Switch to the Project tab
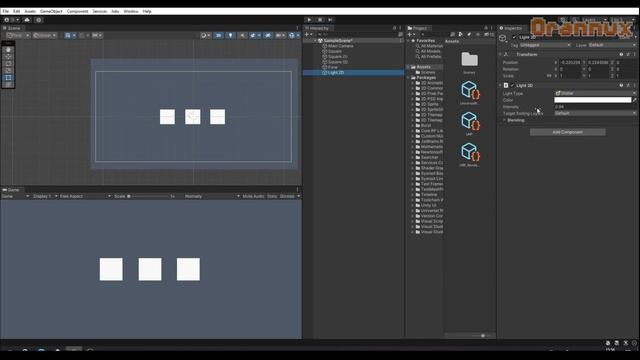 (418, 28)
